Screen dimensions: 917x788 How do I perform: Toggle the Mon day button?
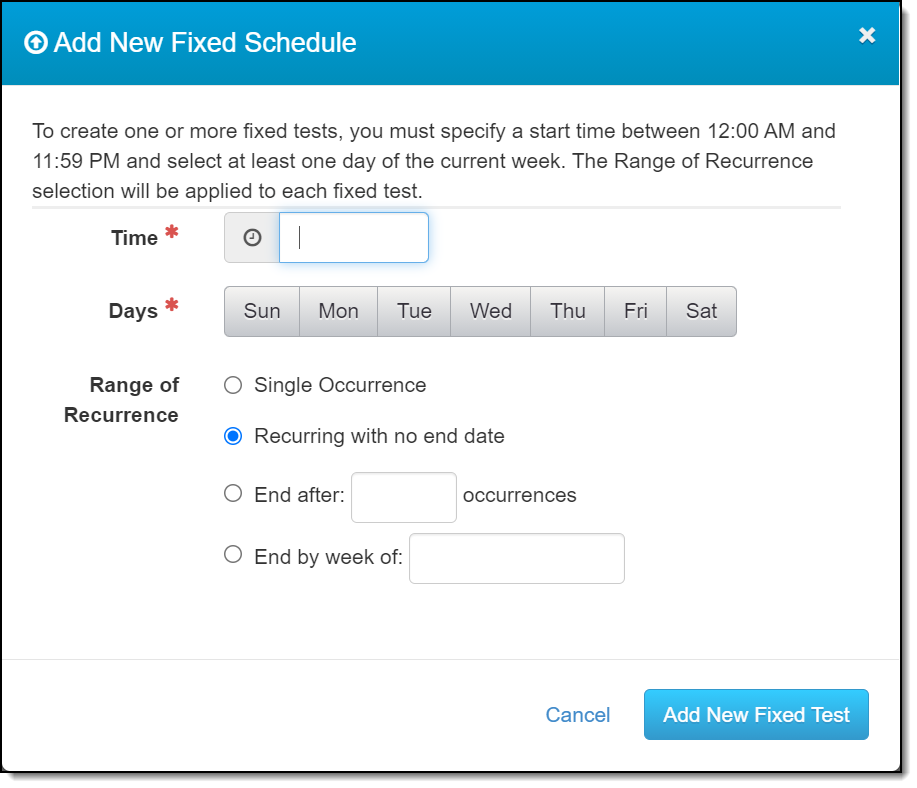coord(338,311)
